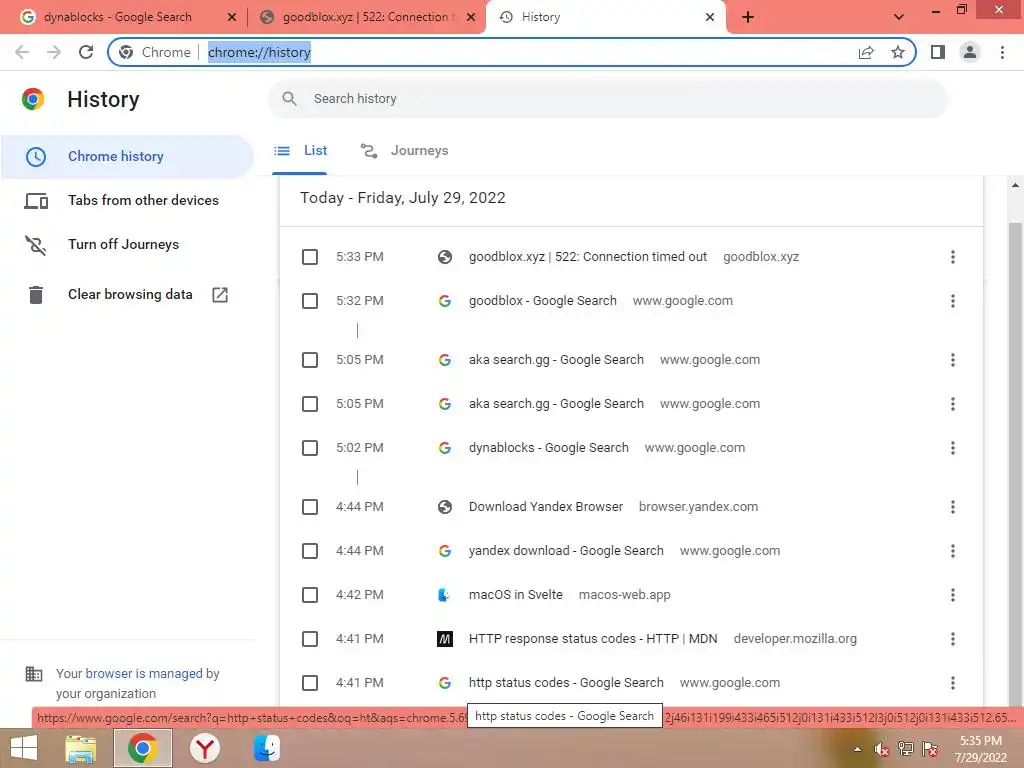
Task: Click the scrollbar up arrow
Action: click(1015, 185)
